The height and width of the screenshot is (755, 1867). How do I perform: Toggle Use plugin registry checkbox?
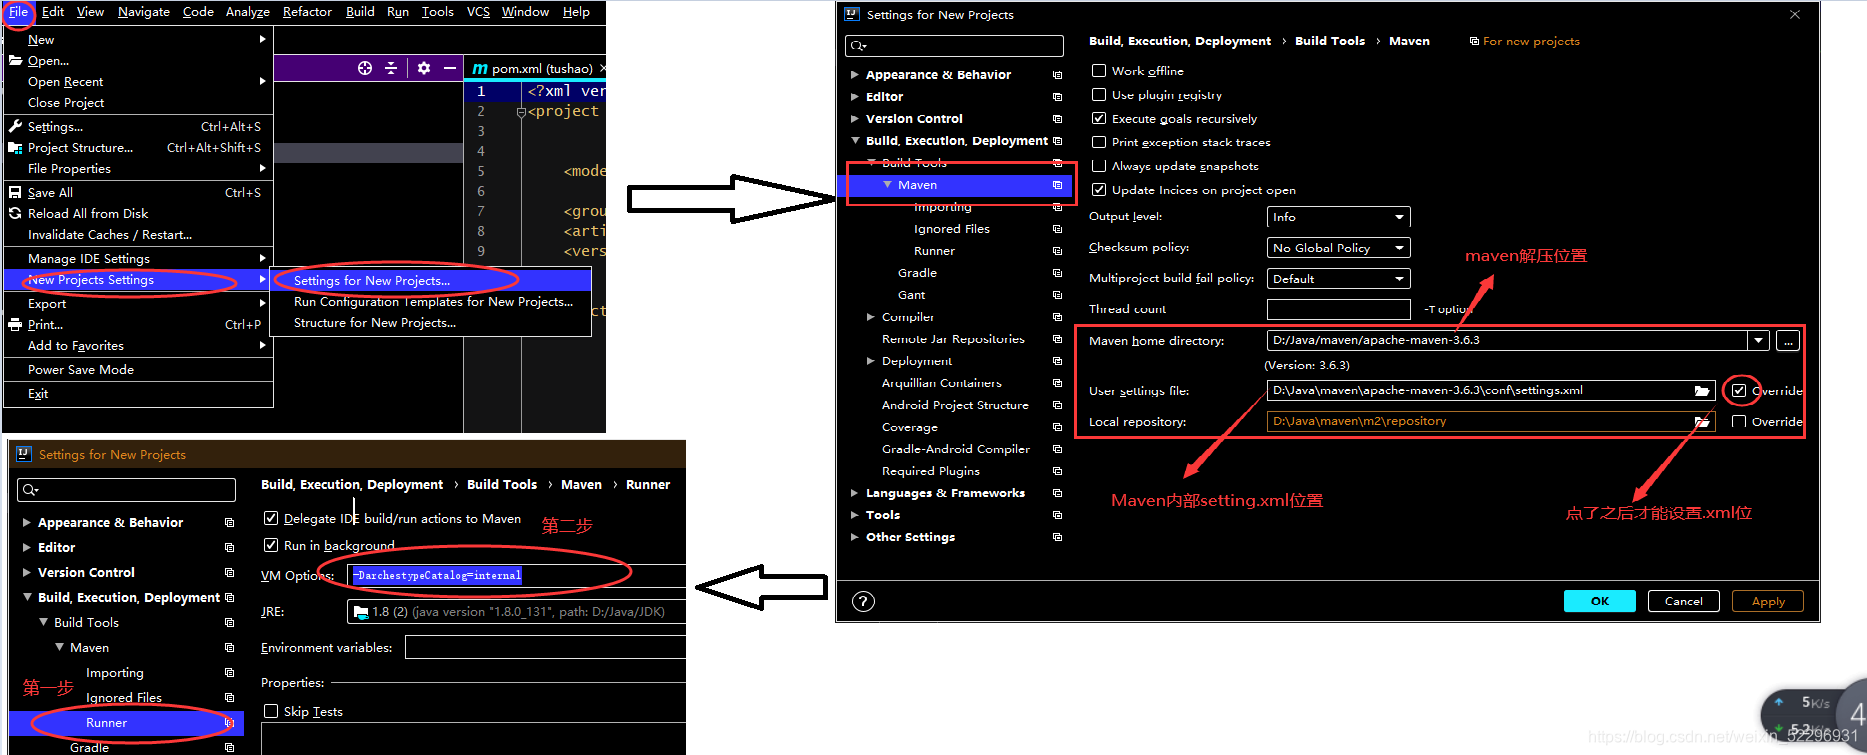(1099, 95)
